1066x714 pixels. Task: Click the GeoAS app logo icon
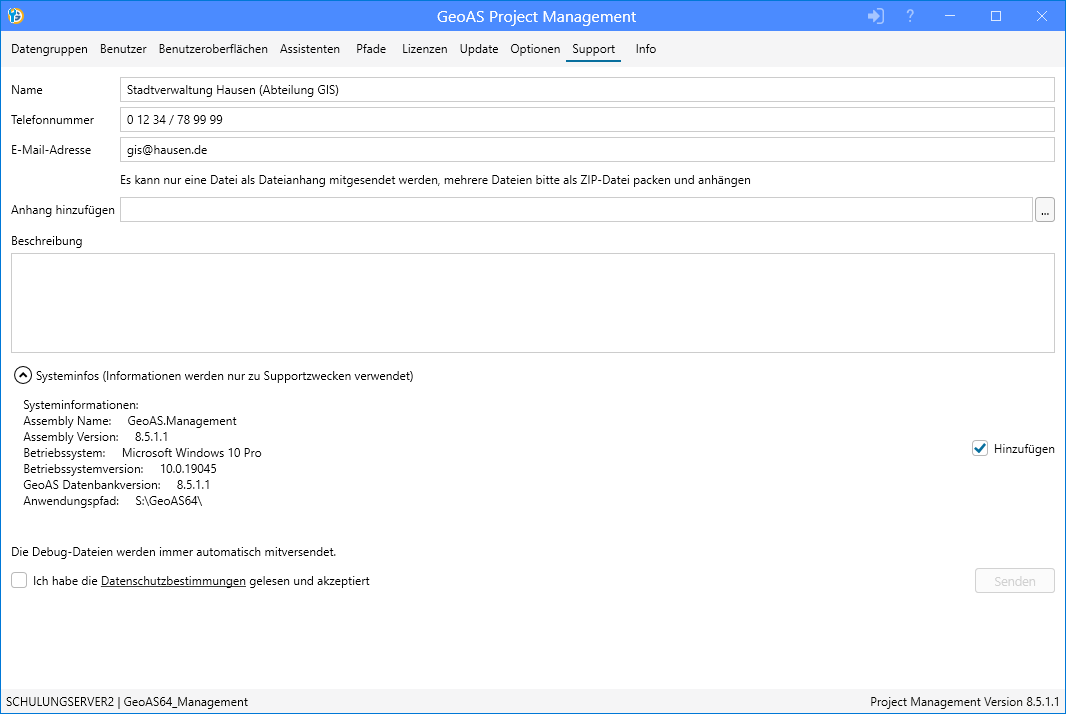[16, 16]
